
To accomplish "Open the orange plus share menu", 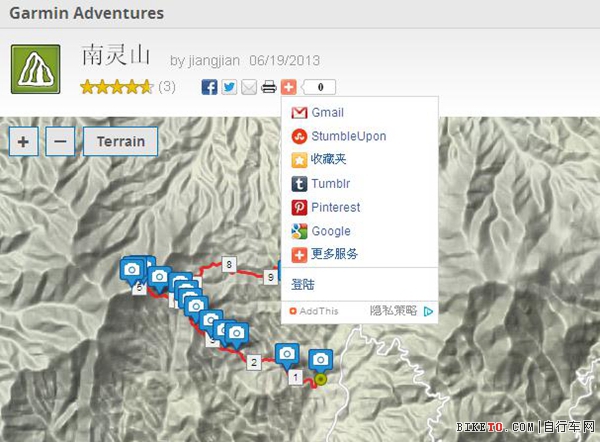I will [288, 87].
